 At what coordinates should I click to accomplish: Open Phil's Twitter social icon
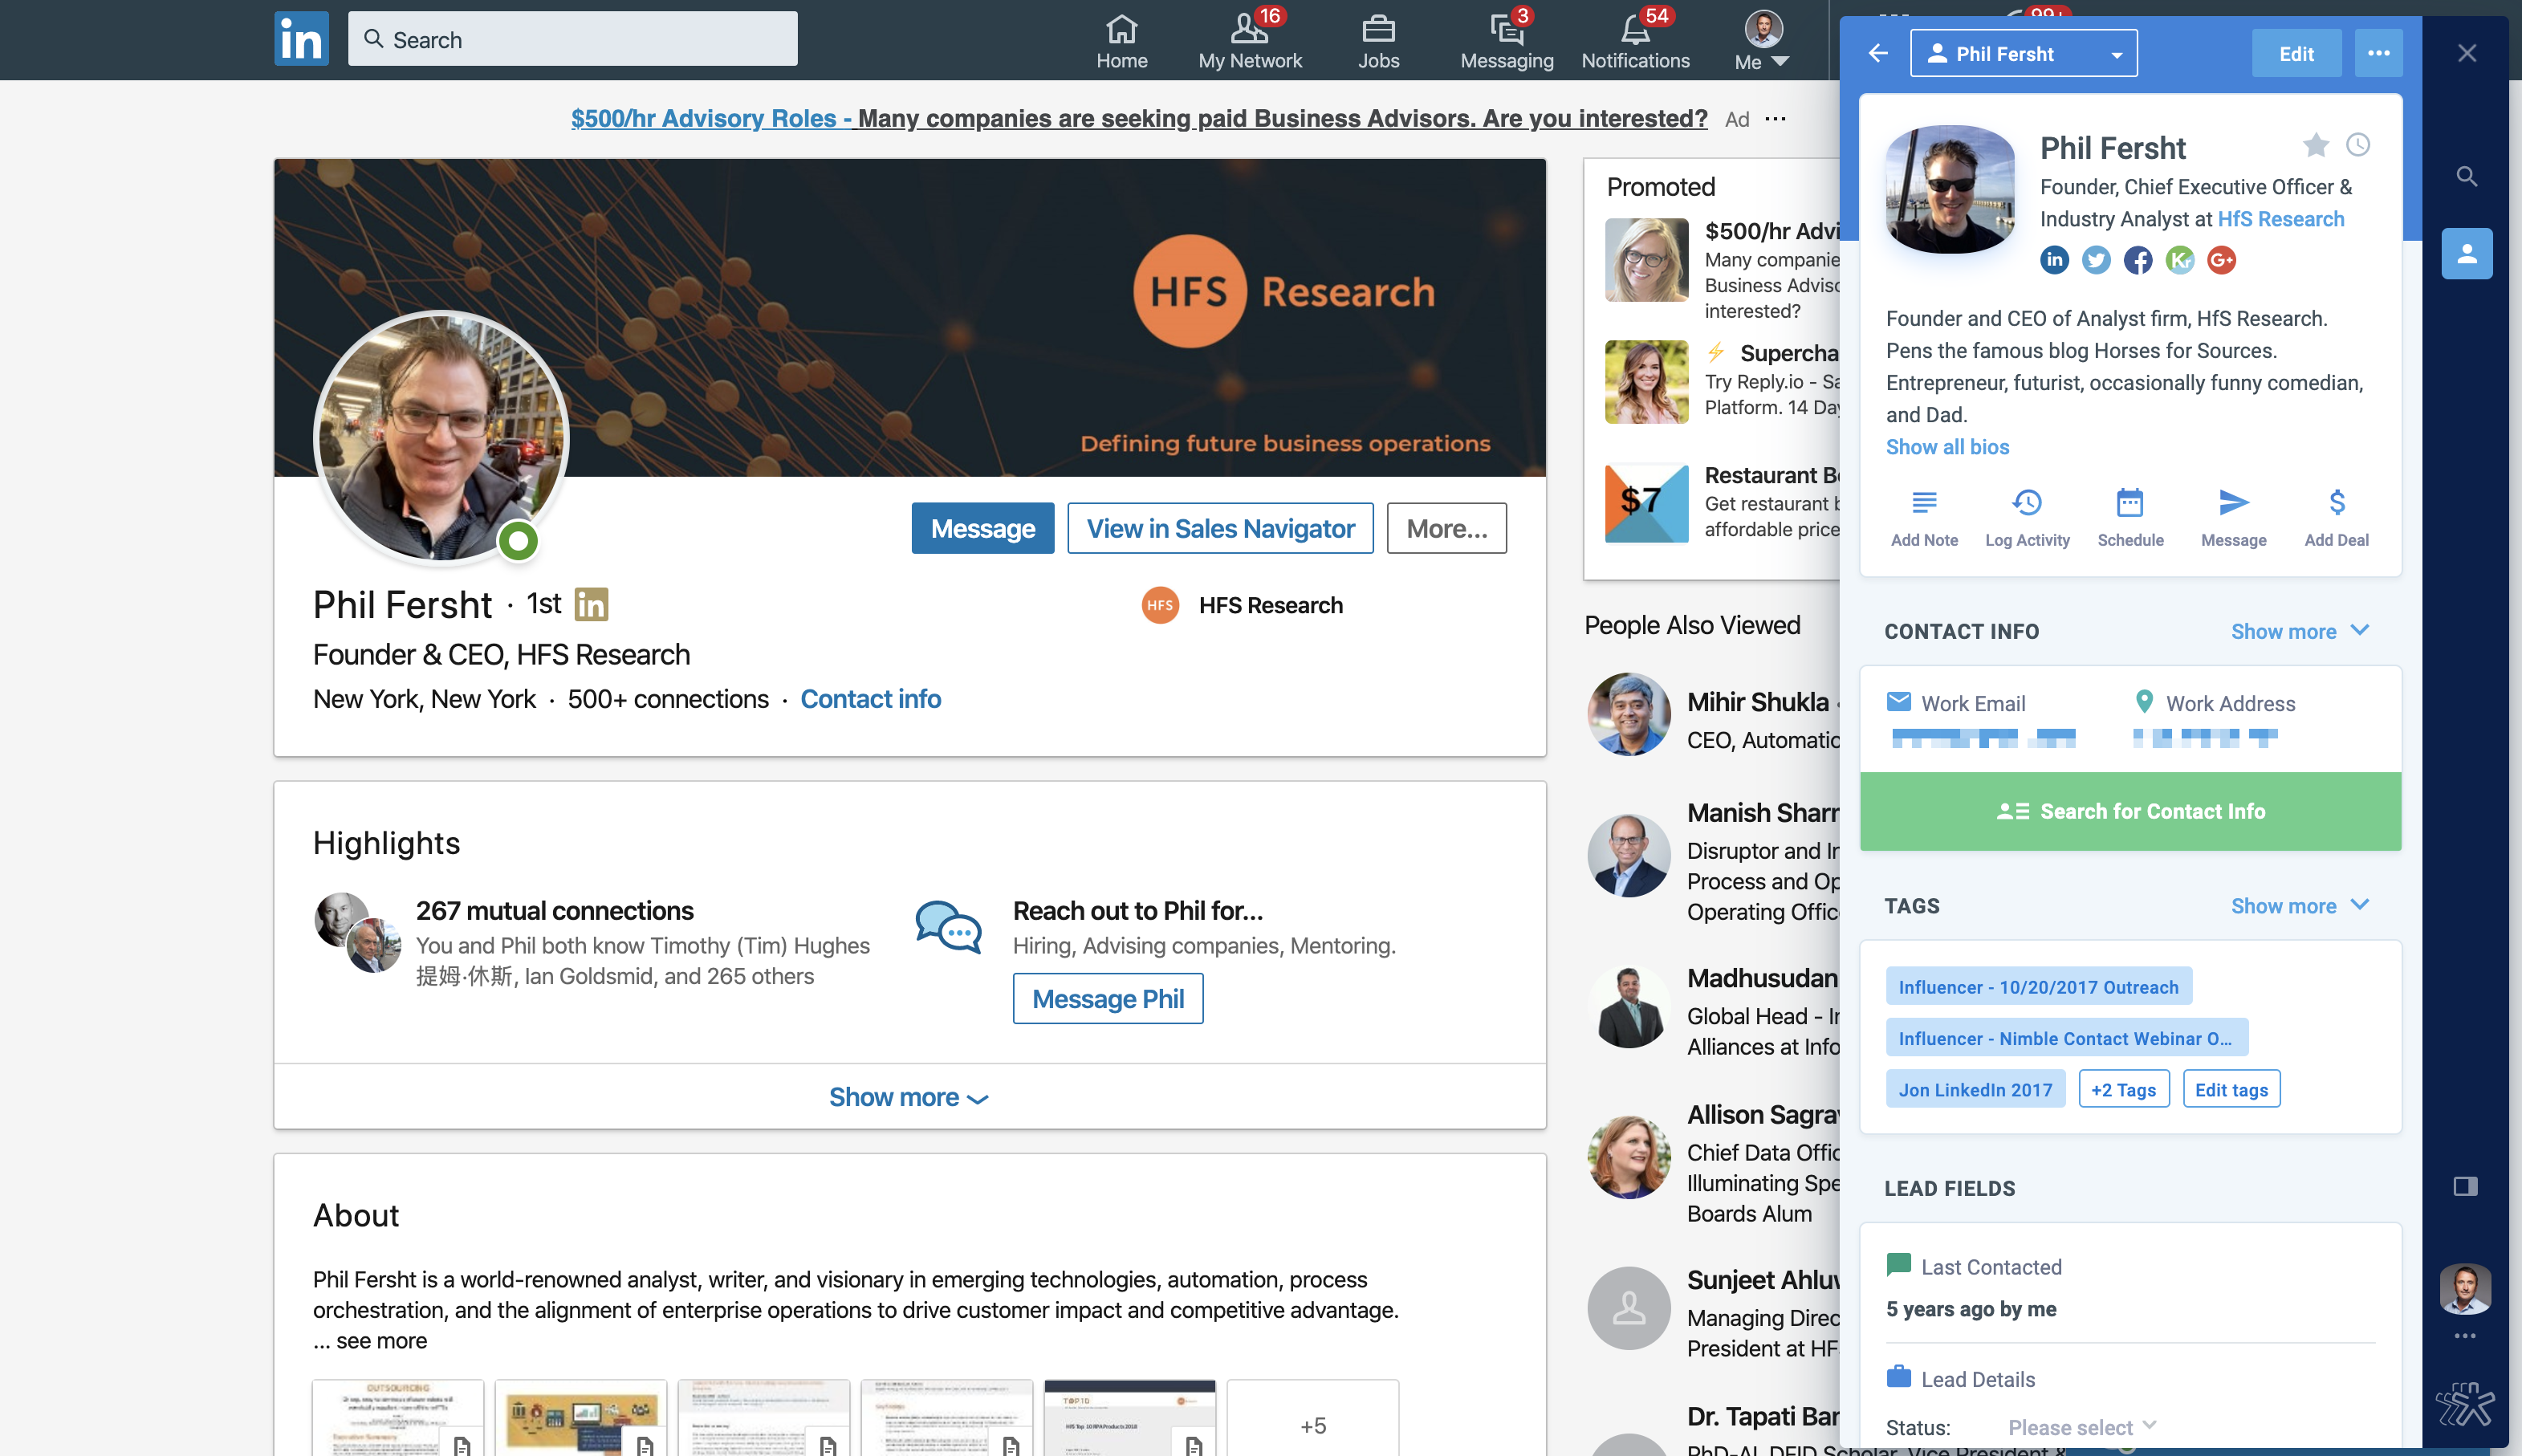[x=2096, y=260]
